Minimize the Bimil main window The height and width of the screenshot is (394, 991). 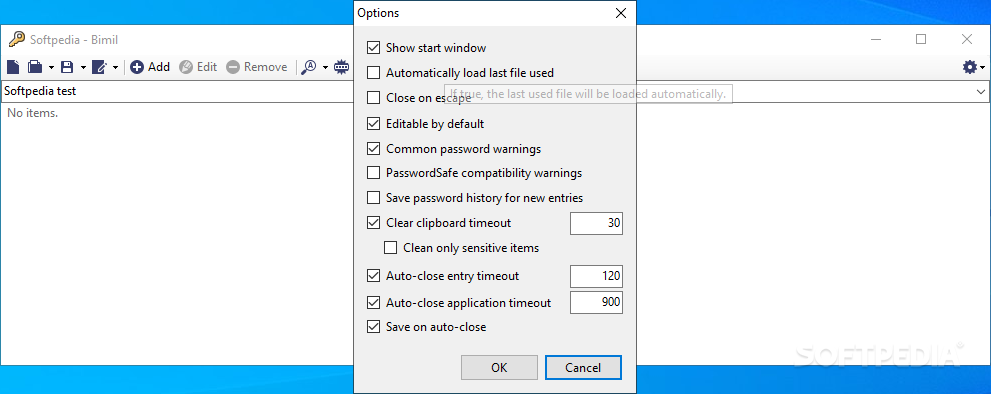(x=875, y=39)
